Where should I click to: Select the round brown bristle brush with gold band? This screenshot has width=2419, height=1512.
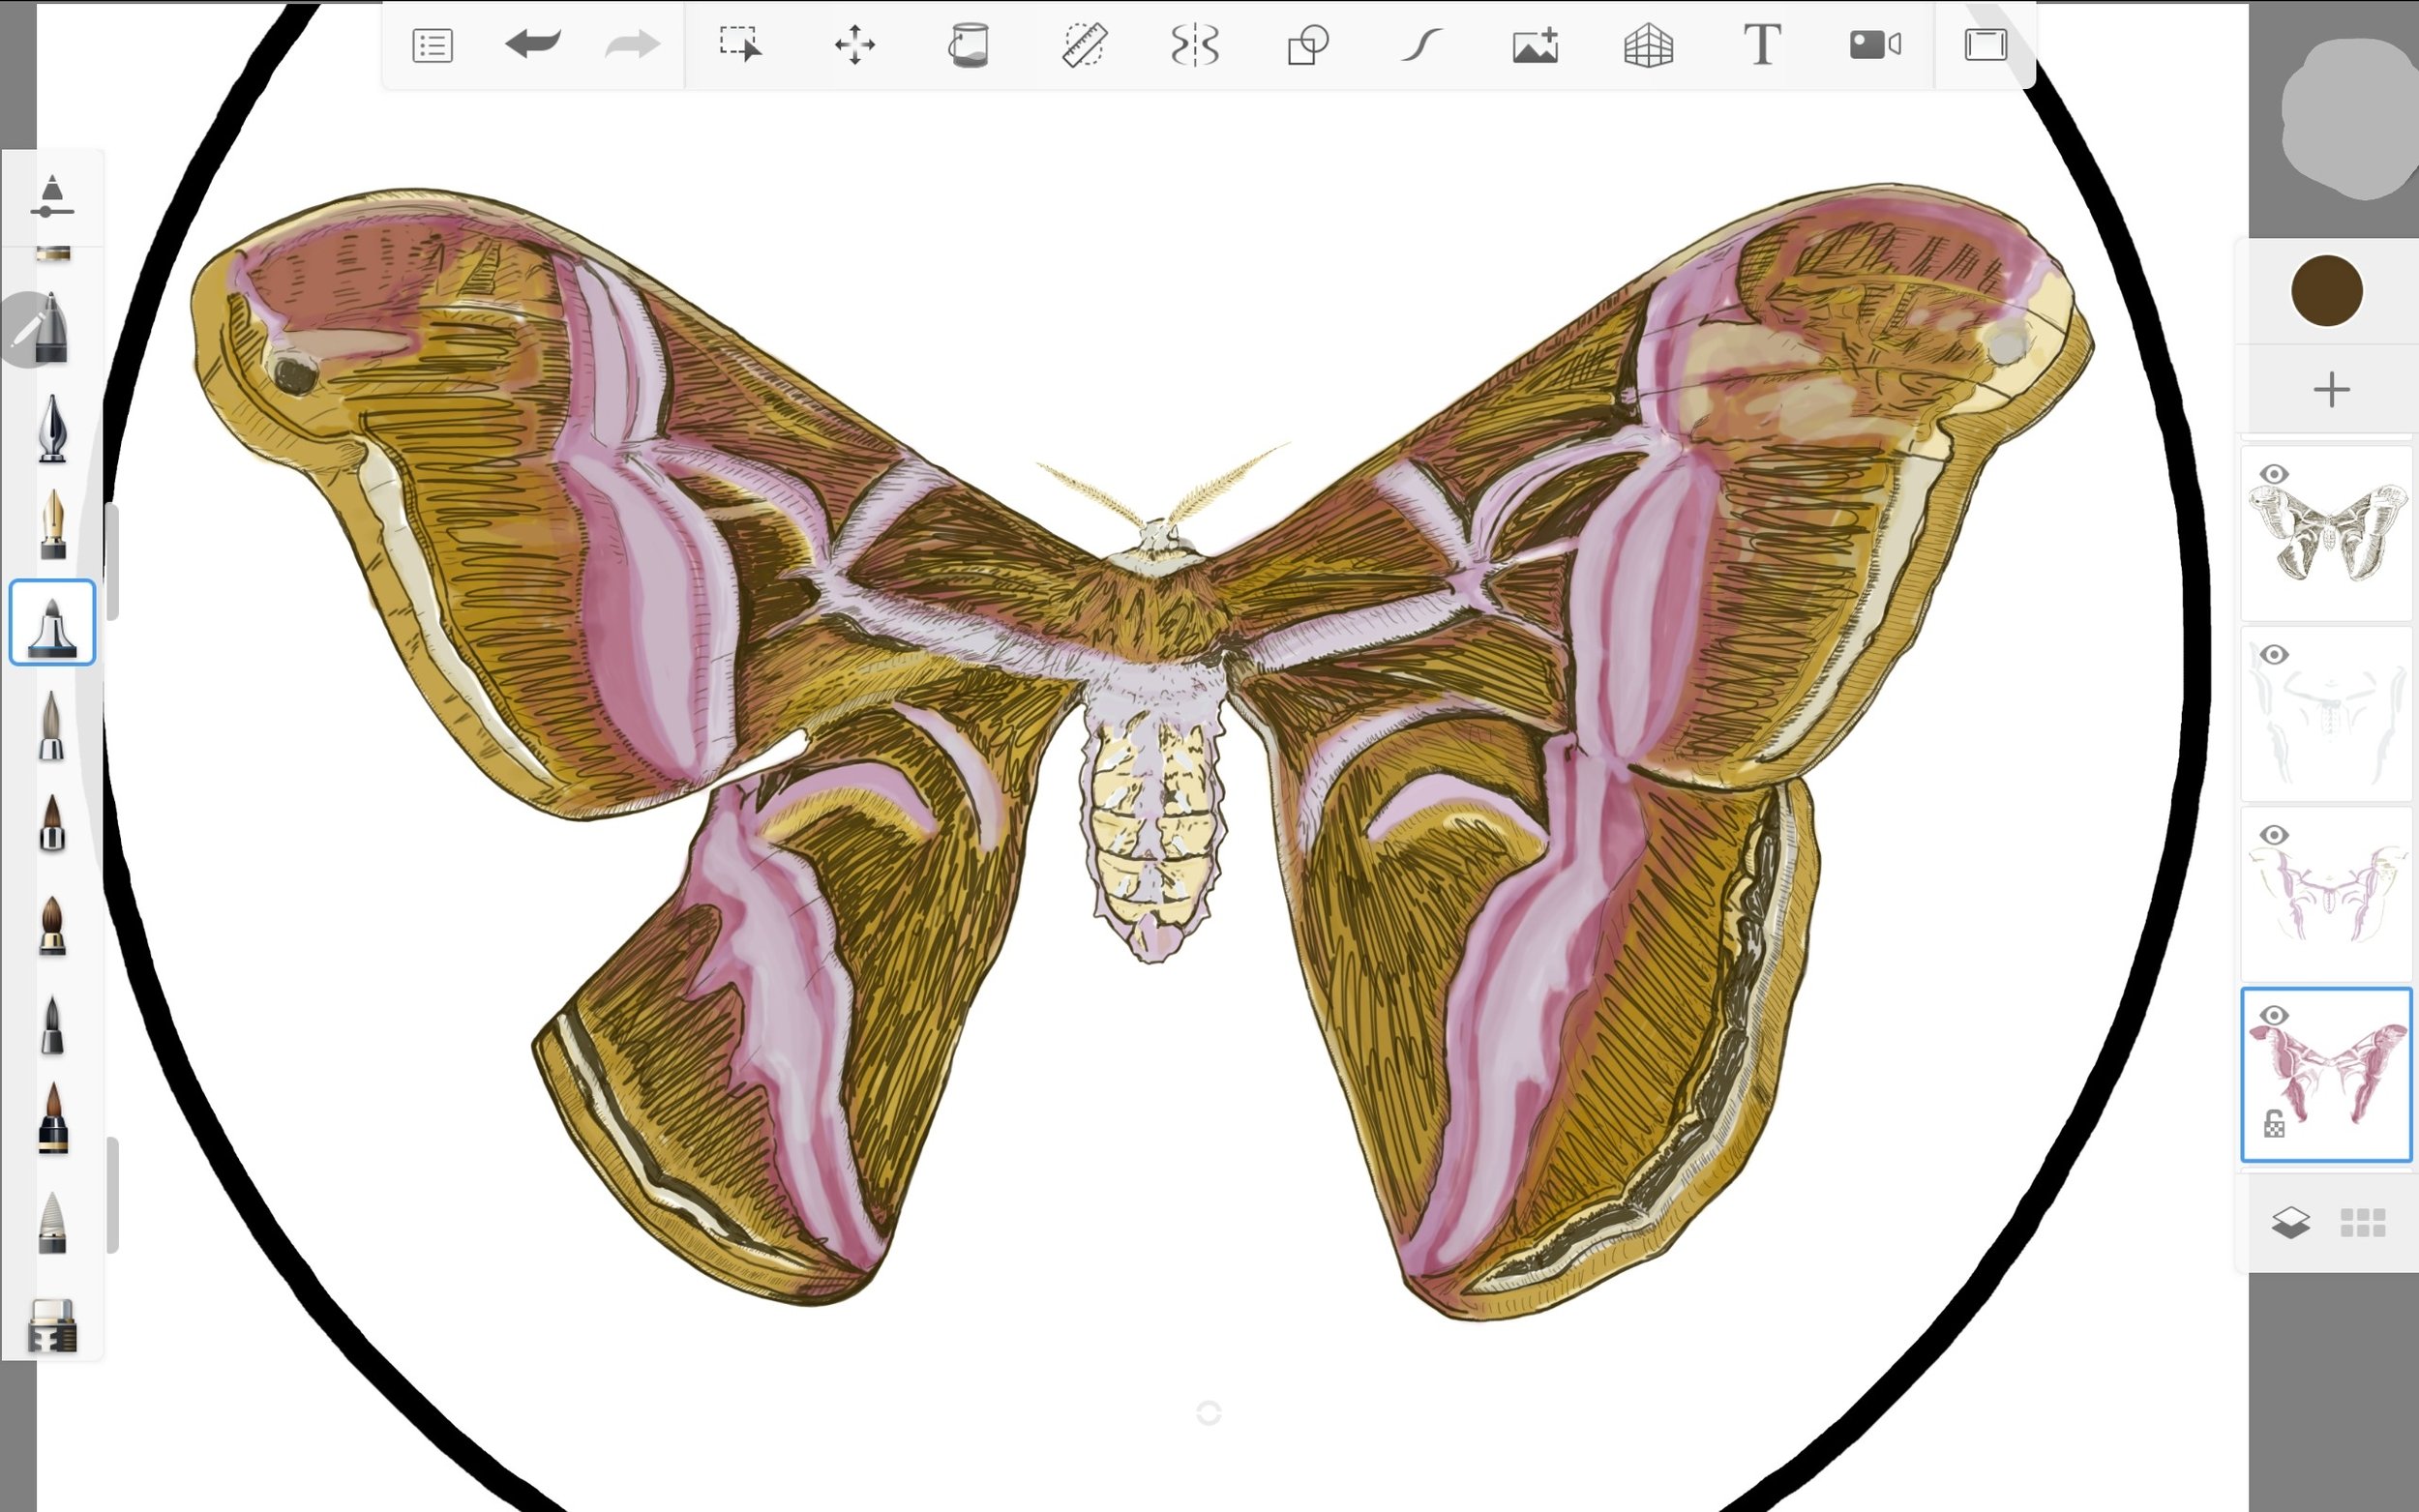52,925
